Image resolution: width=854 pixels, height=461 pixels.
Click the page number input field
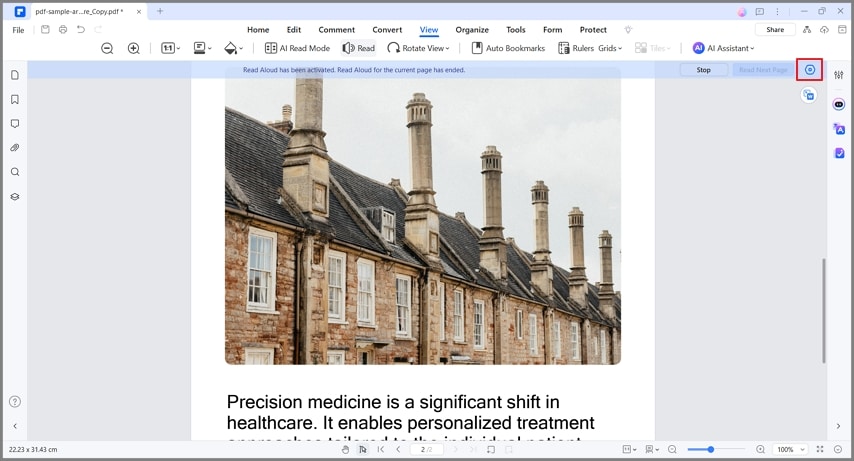426,450
